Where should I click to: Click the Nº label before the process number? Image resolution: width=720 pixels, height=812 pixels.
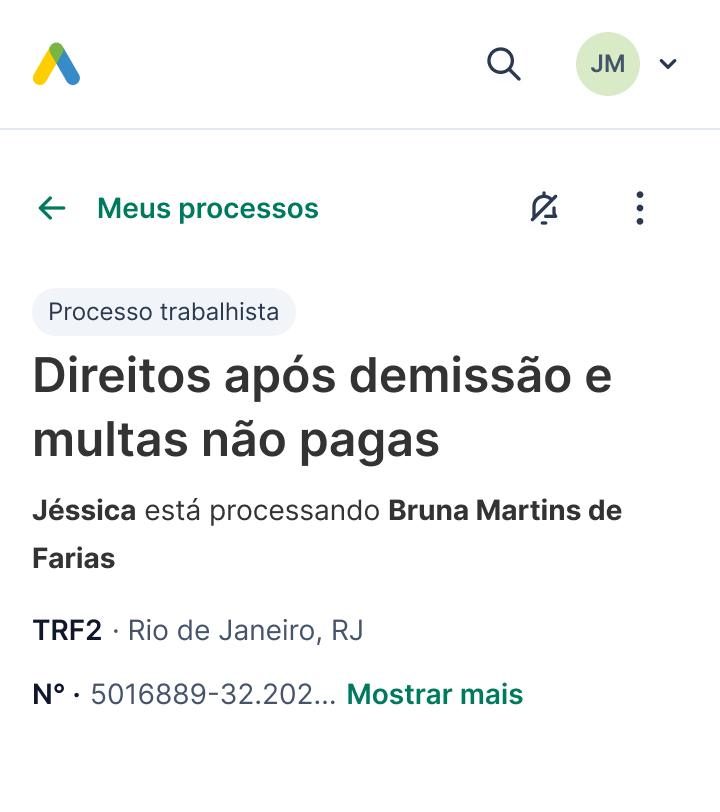49,694
